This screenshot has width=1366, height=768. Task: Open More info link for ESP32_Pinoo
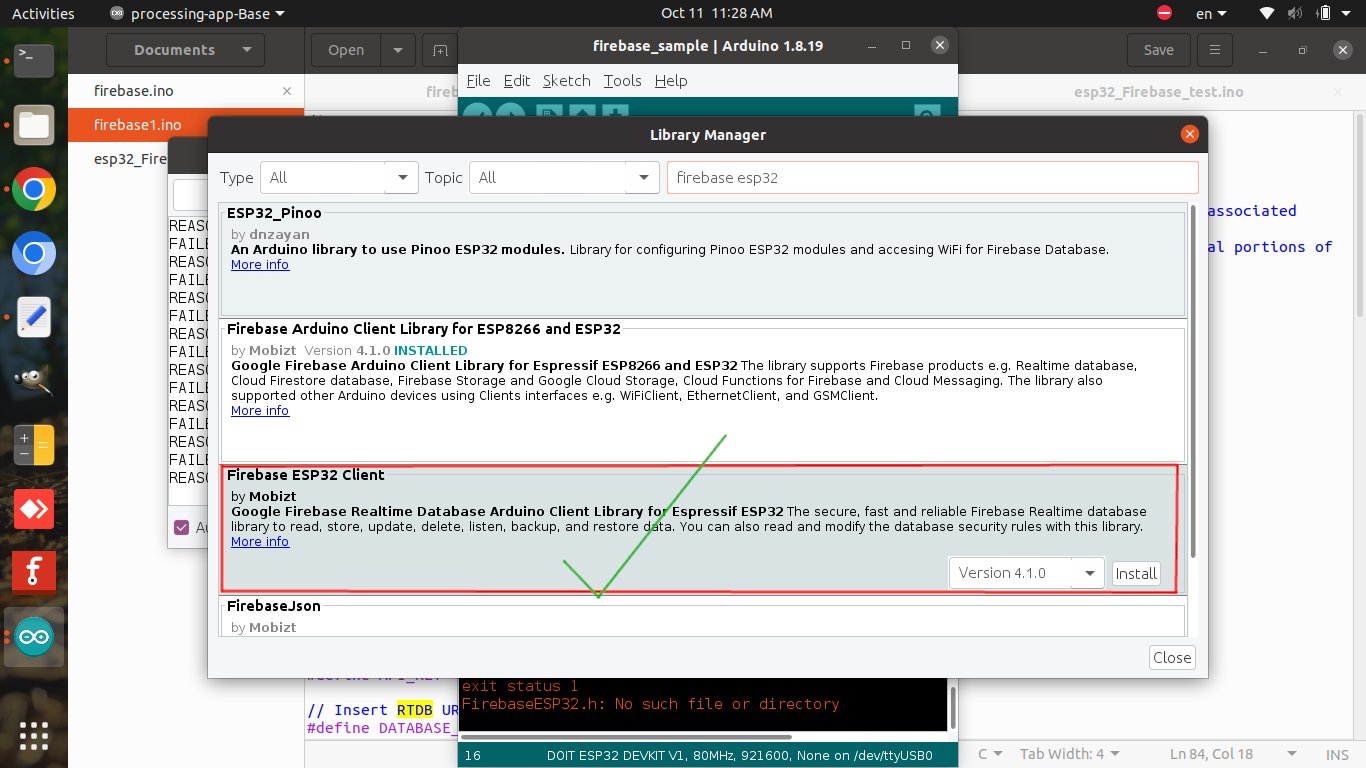[260, 265]
